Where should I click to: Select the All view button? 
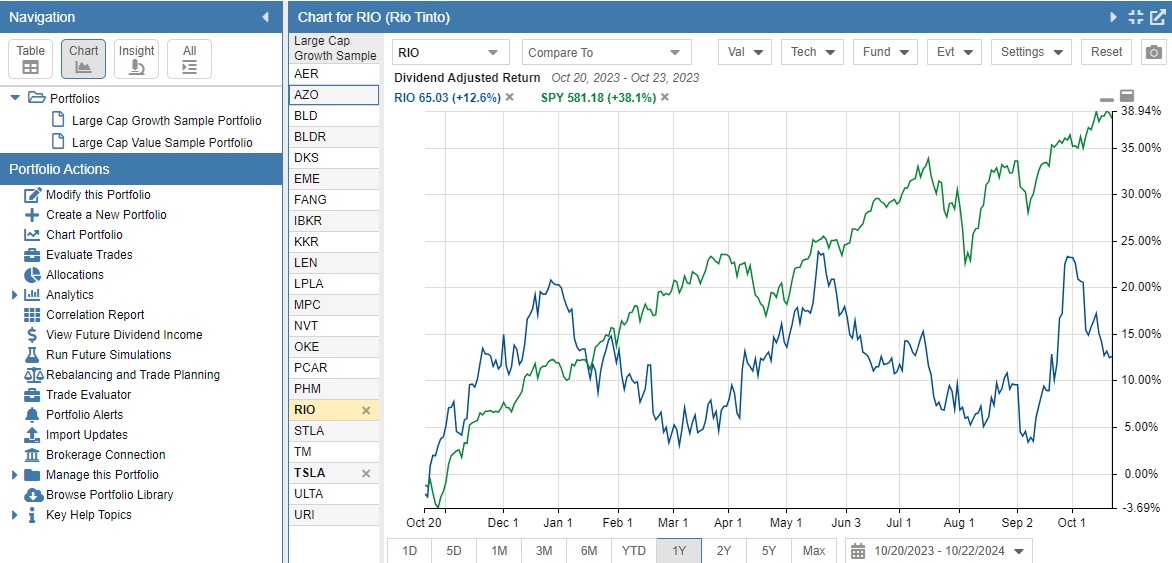[x=189, y=59]
